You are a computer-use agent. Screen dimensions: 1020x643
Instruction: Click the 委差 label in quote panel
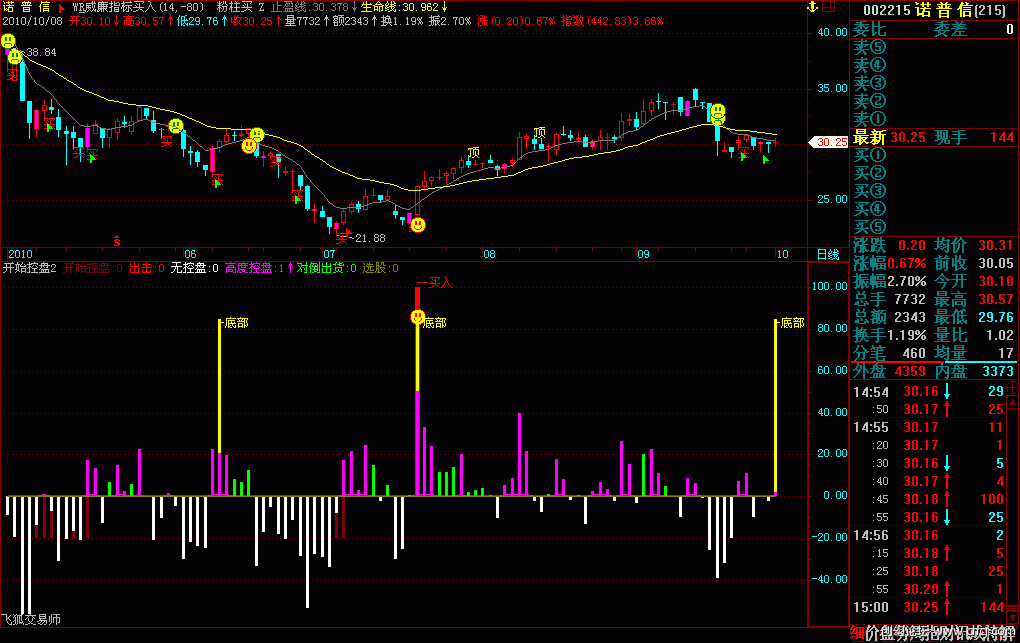[950, 29]
